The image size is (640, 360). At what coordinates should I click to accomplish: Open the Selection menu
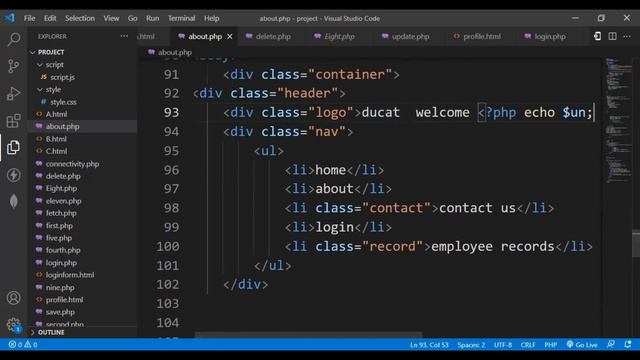click(80, 18)
